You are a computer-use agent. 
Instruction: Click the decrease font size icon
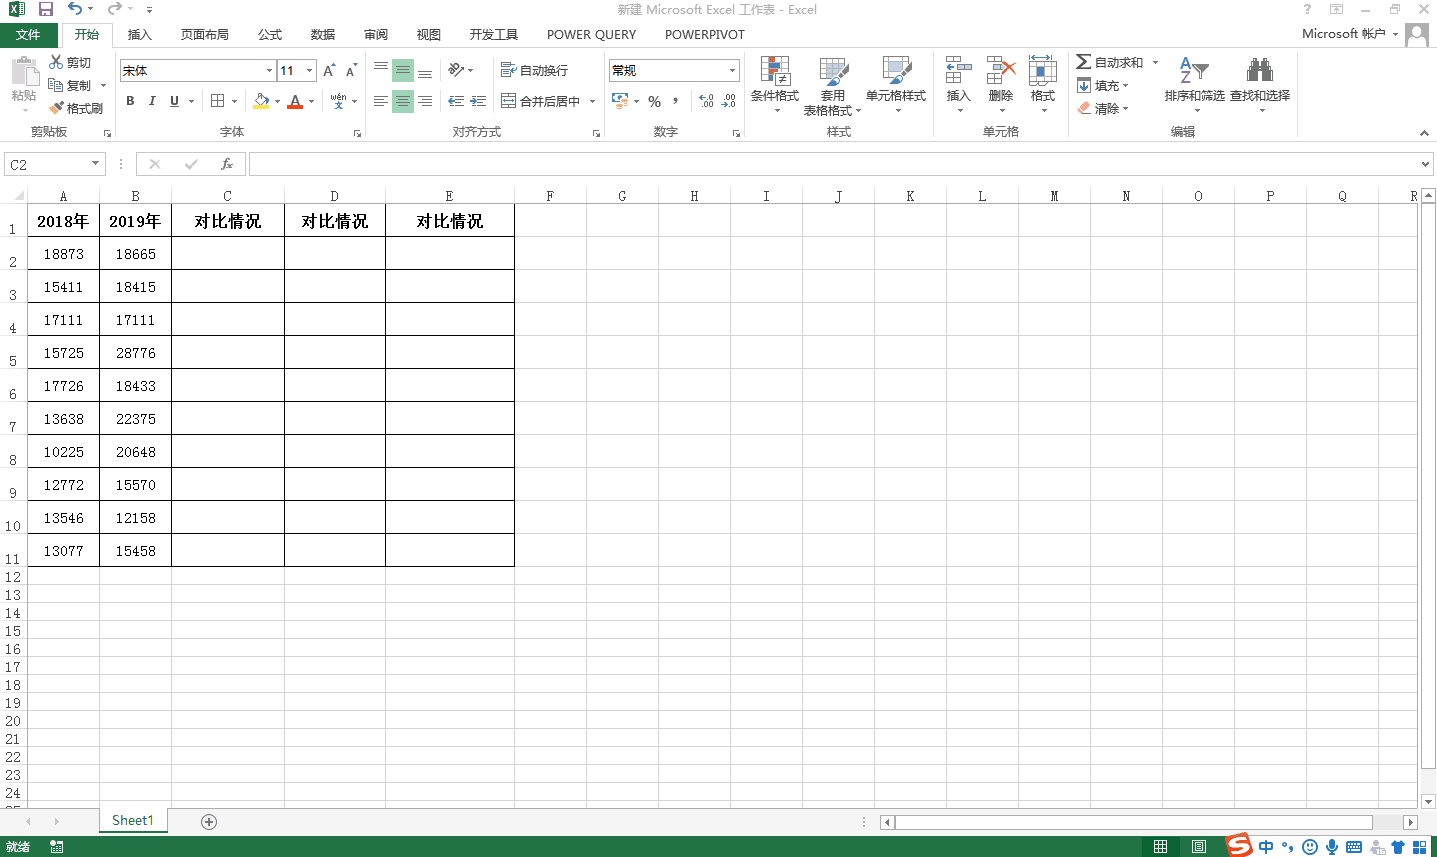click(351, 71)
